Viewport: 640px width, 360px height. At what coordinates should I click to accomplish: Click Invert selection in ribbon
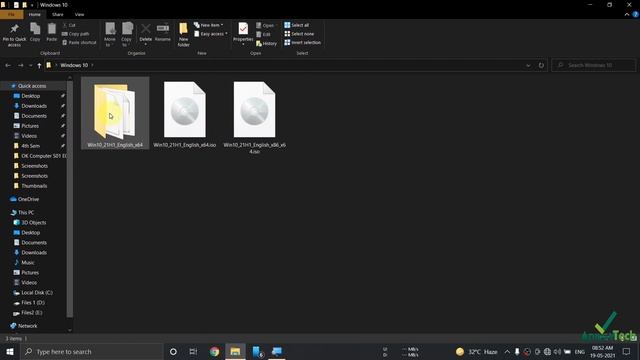click(302, 42)
